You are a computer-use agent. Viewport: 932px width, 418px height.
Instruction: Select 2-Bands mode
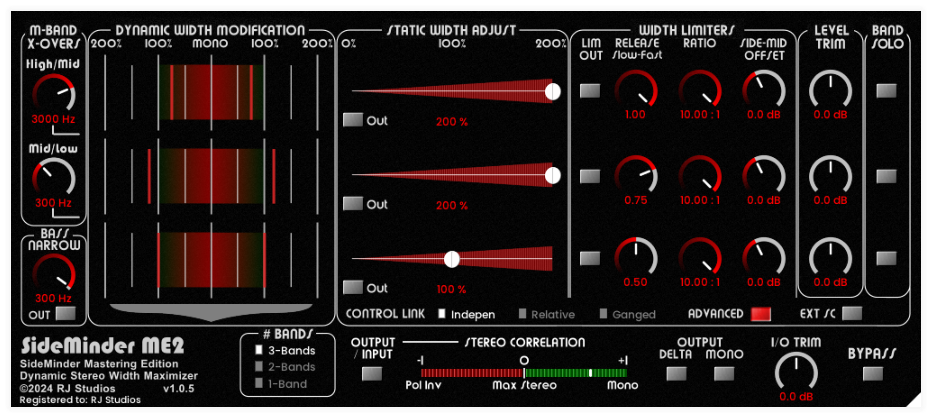[x=260, y=367]
